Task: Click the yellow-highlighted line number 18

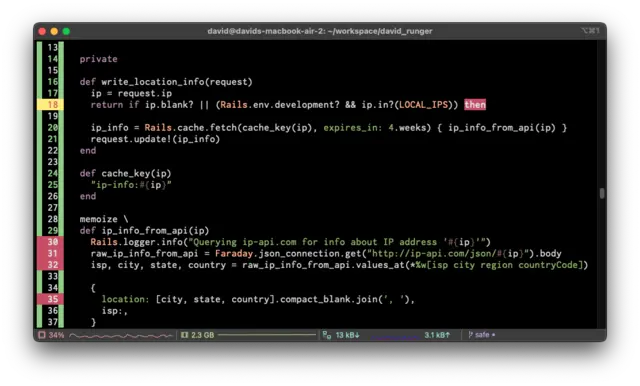Action: point(50,105)
